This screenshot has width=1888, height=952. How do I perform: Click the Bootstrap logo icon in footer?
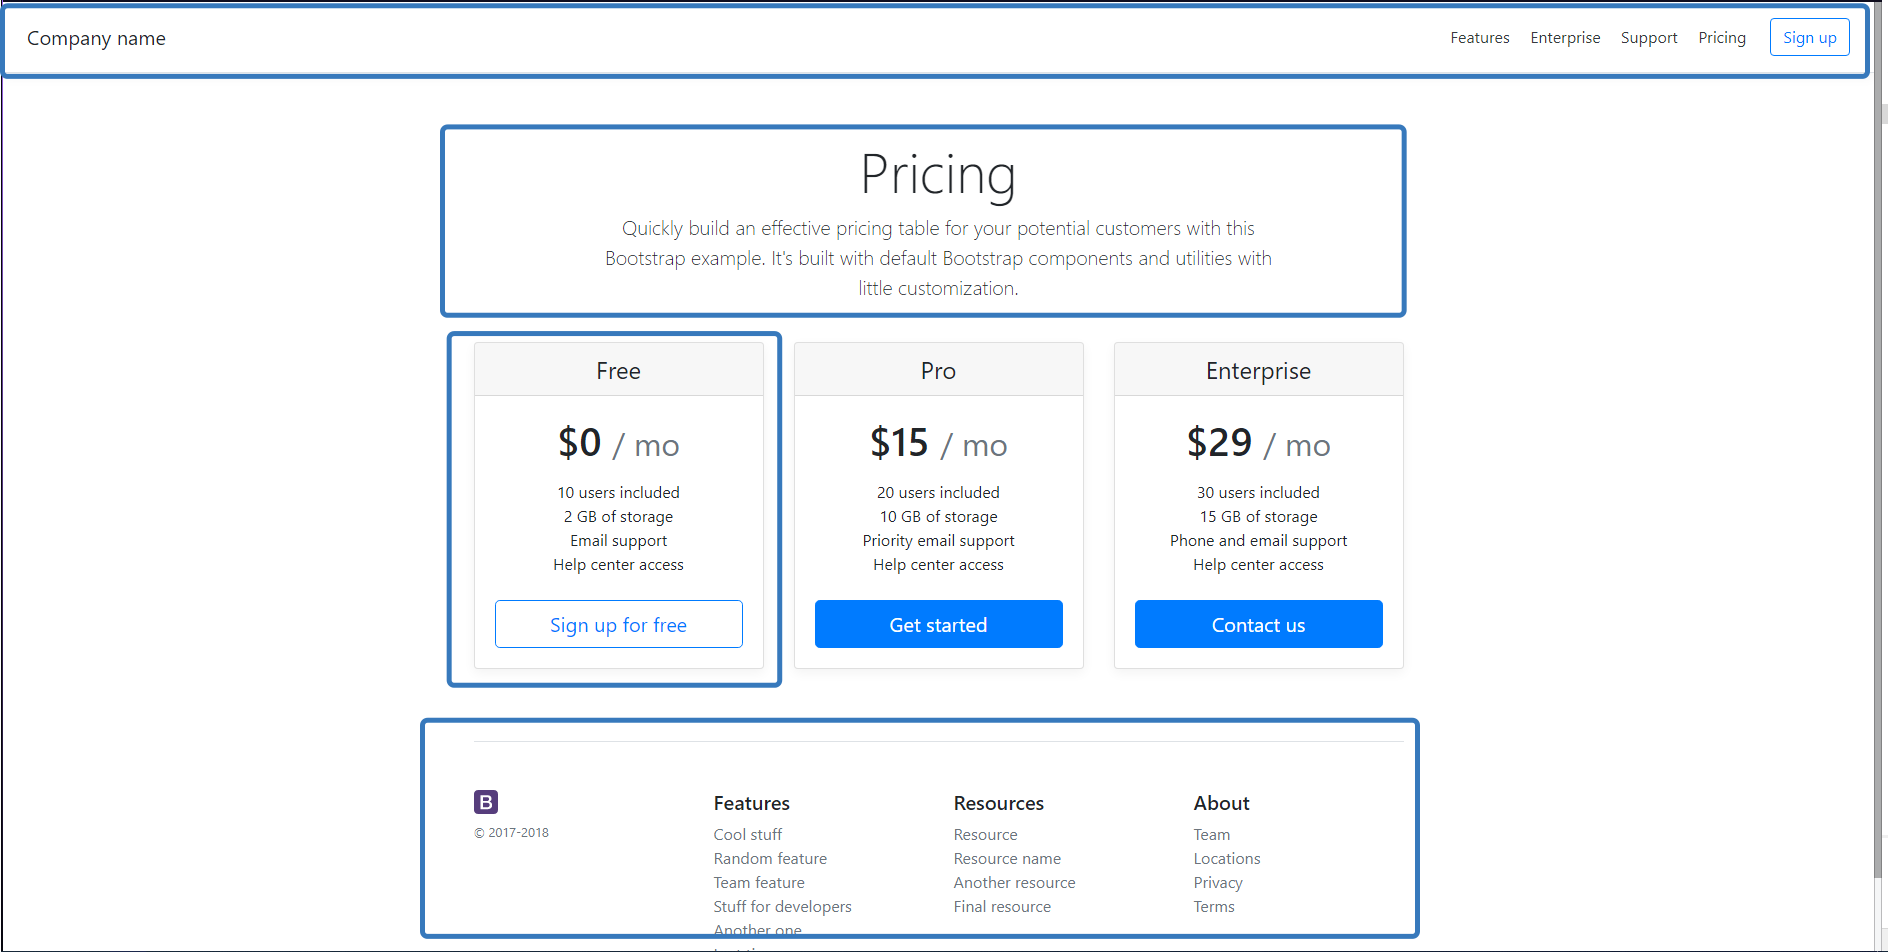tap(485, 802)
